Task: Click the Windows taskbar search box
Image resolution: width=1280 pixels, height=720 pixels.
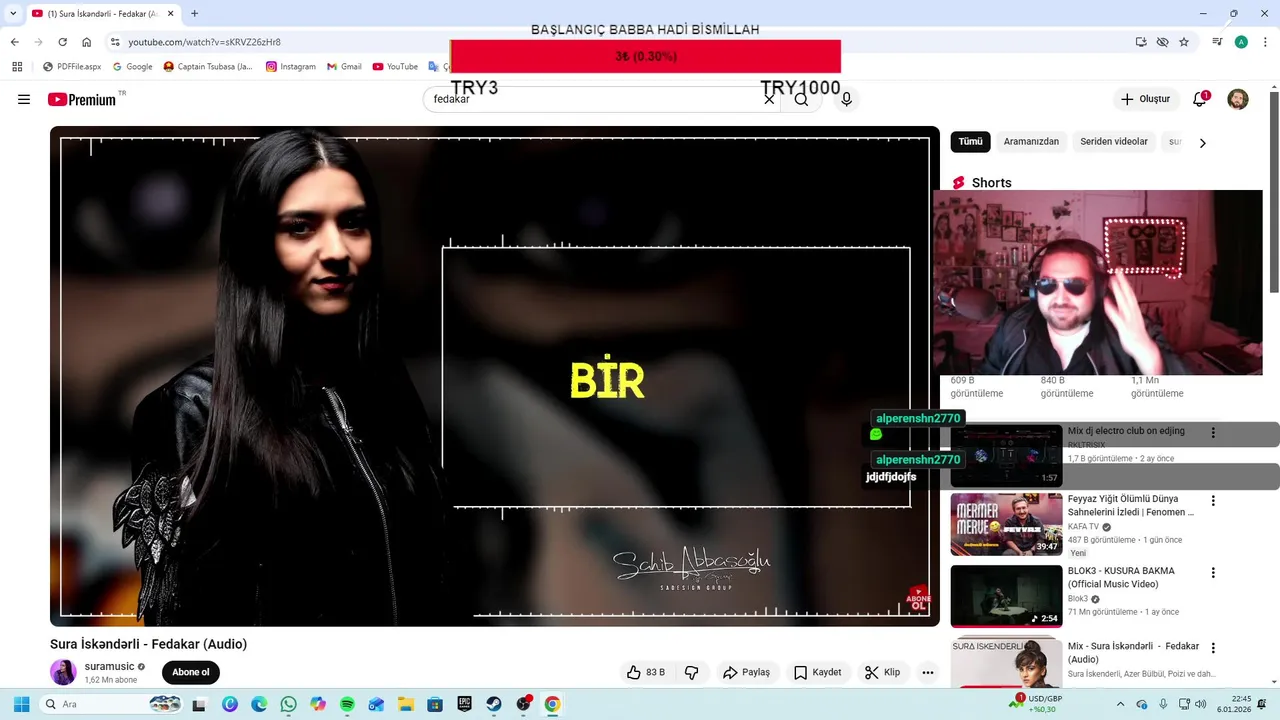Action: pos(112,704)
